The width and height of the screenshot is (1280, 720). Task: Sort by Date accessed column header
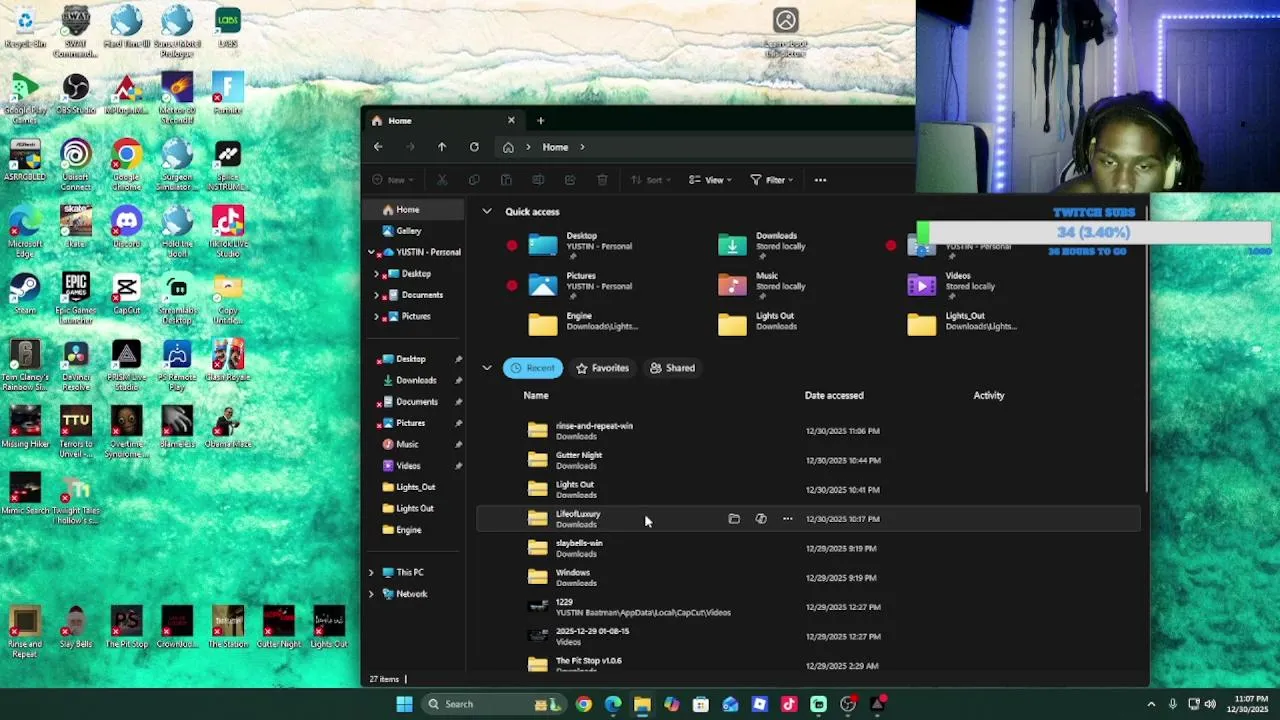pyautogui.click(x=834, y=396)
